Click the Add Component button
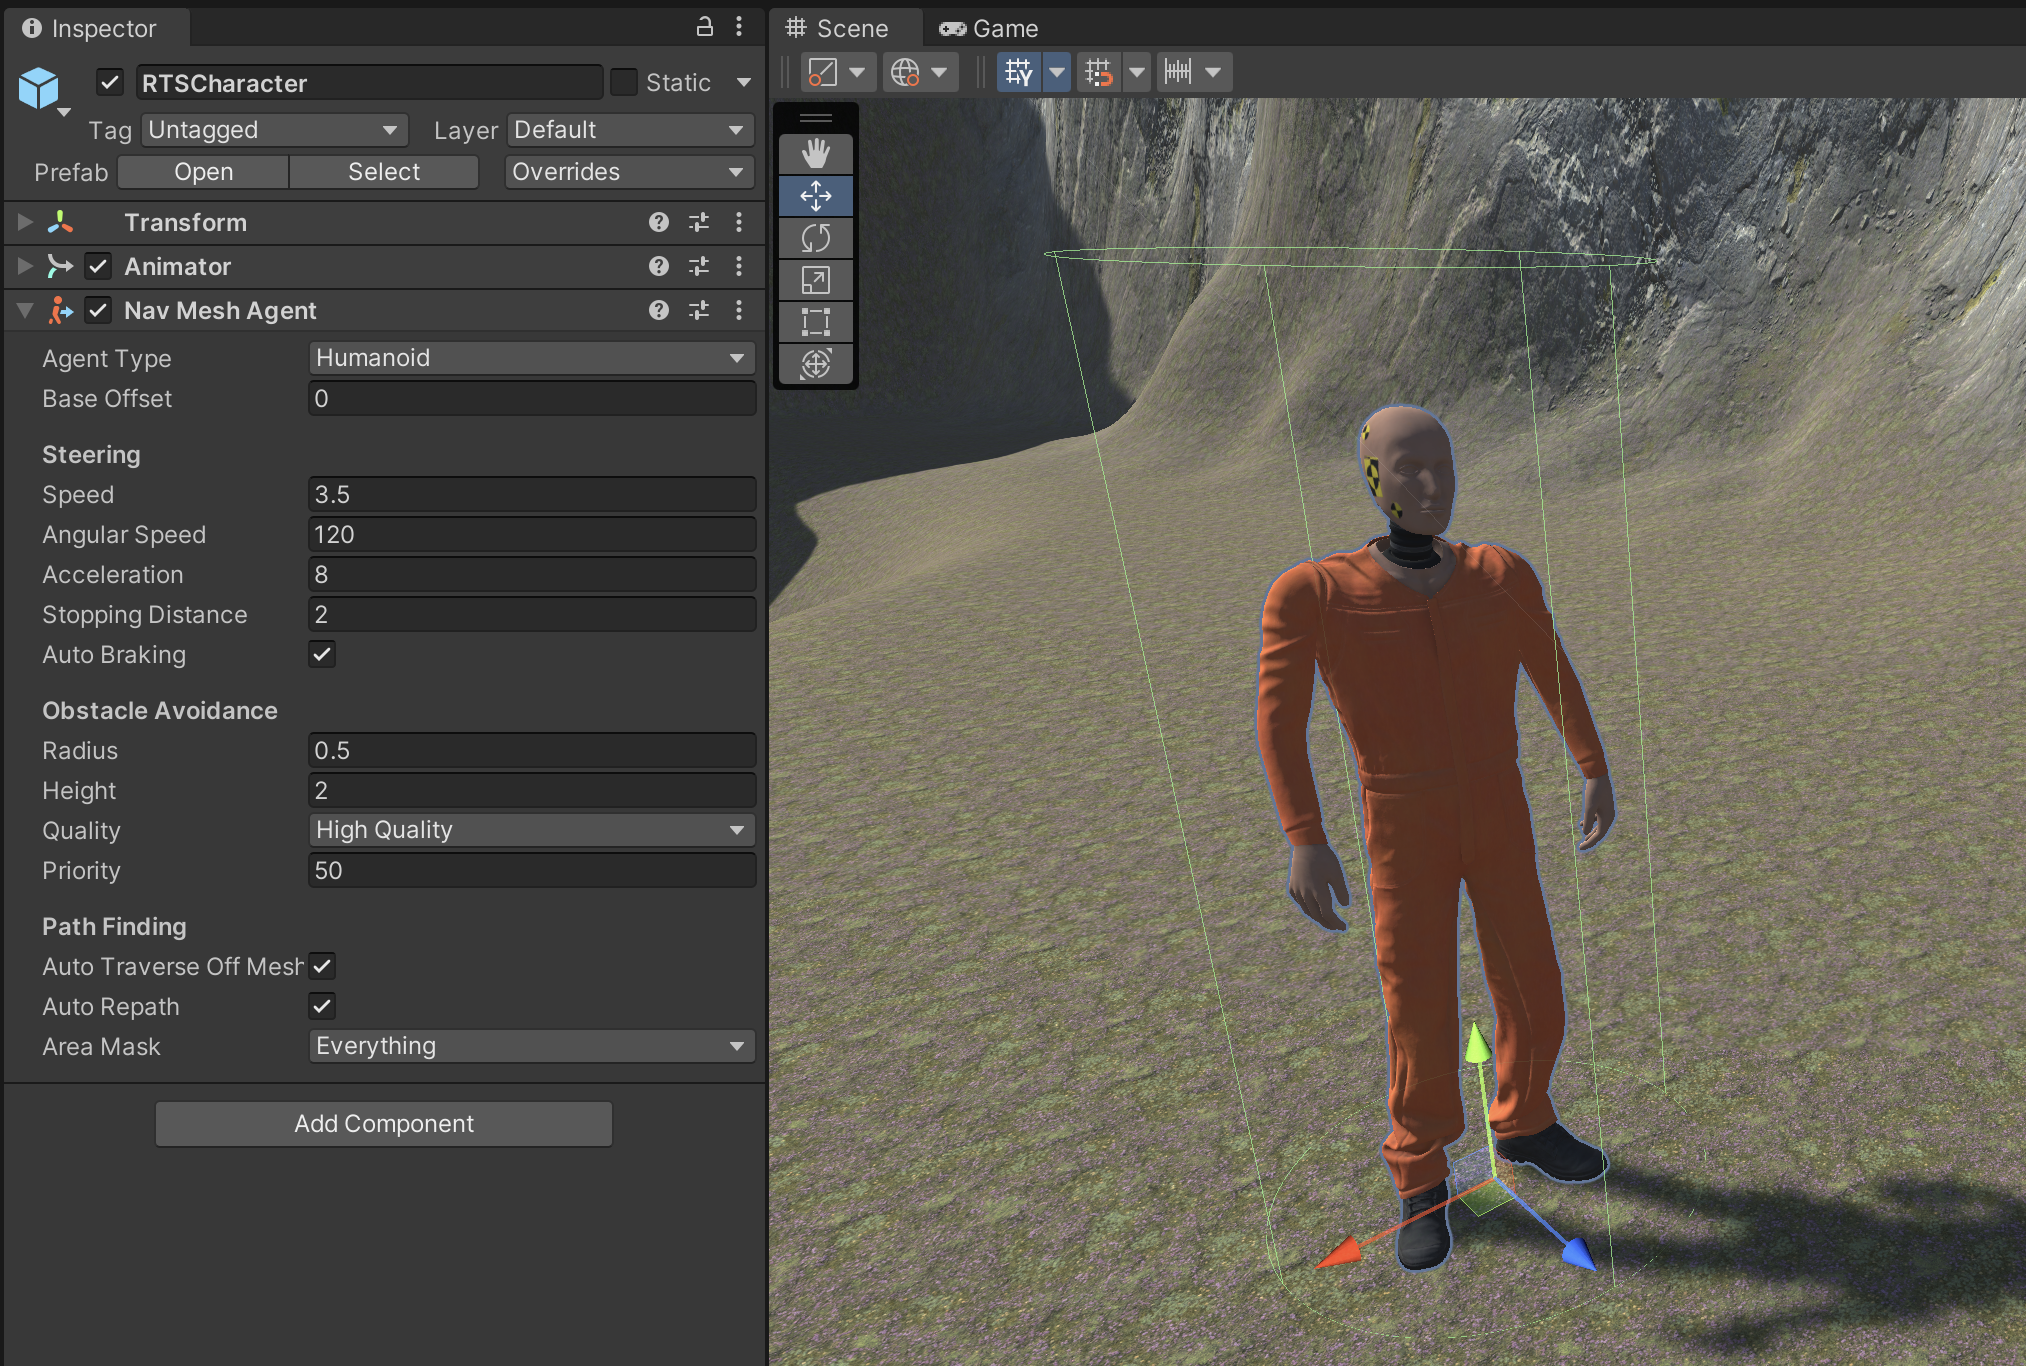 point(384,1124)
